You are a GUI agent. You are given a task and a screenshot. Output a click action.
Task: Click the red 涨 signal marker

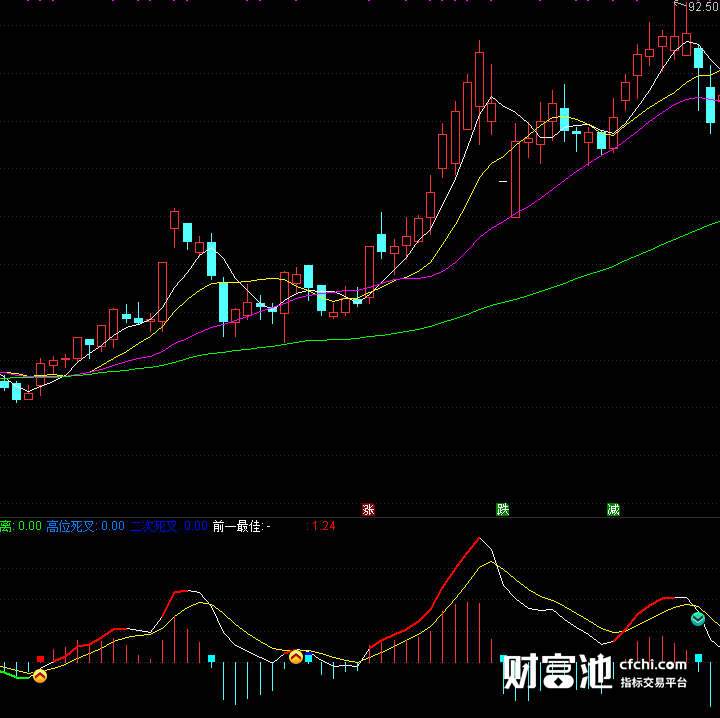[x=368, y=509]
